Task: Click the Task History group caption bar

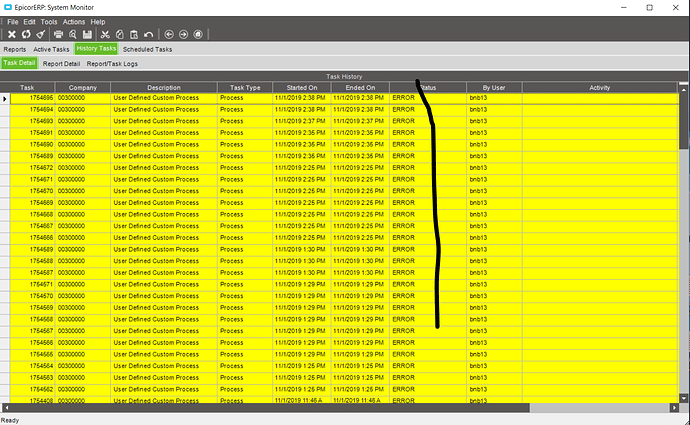Action: pyautogui.click(x=344, y=77)
